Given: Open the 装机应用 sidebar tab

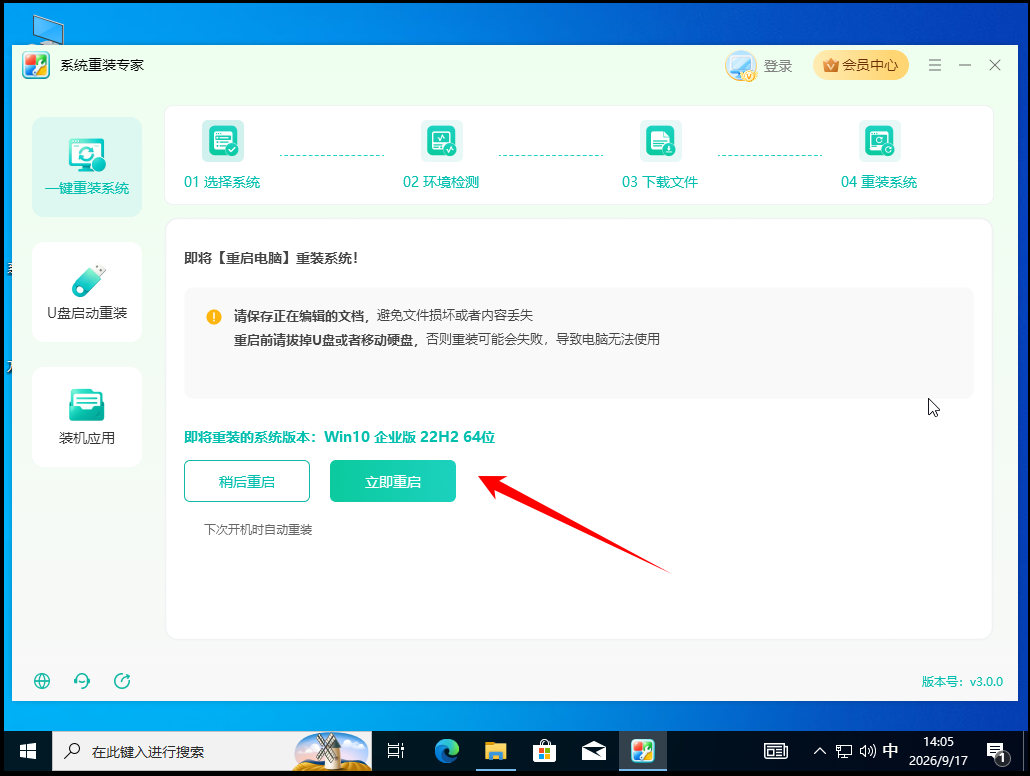Looking at the screenshot, I should pyautogui.click(x=87, y=417).
